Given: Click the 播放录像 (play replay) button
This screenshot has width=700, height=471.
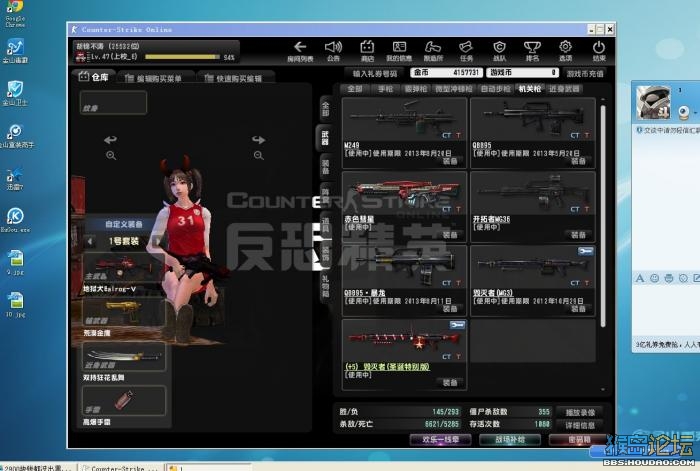Looking at the screenshot, I should click(580, 412).
